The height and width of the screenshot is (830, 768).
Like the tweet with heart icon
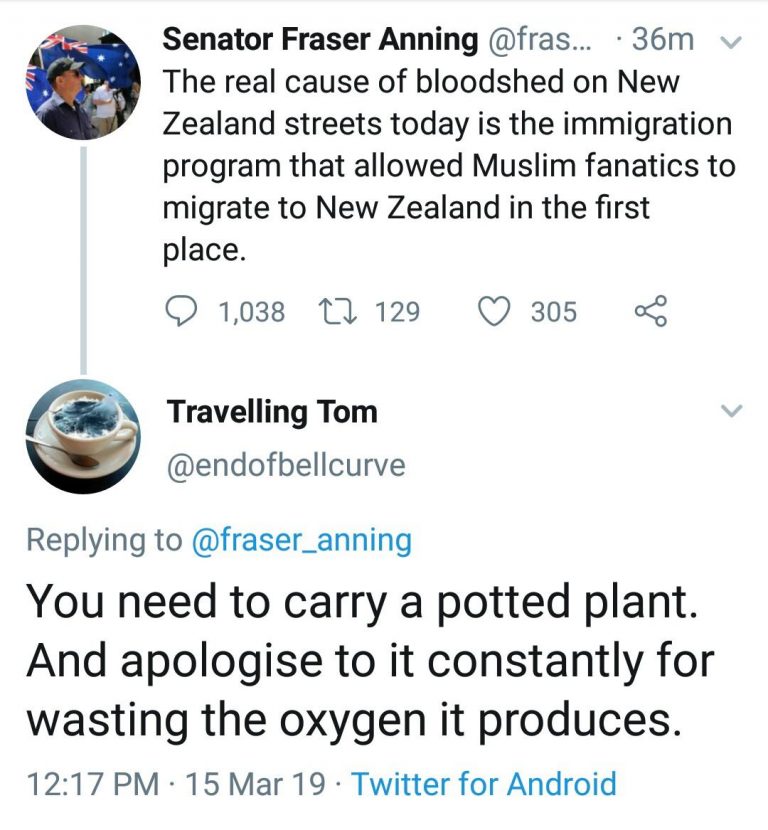point(494,312)
